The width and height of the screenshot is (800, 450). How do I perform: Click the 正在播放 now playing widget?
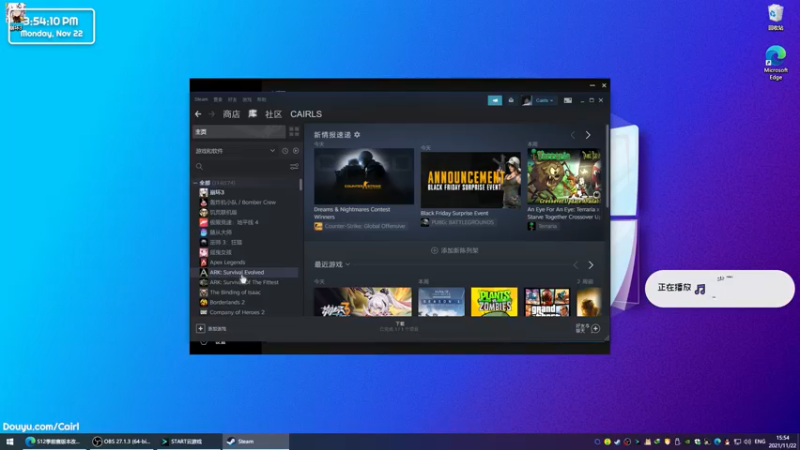point(719,289)
